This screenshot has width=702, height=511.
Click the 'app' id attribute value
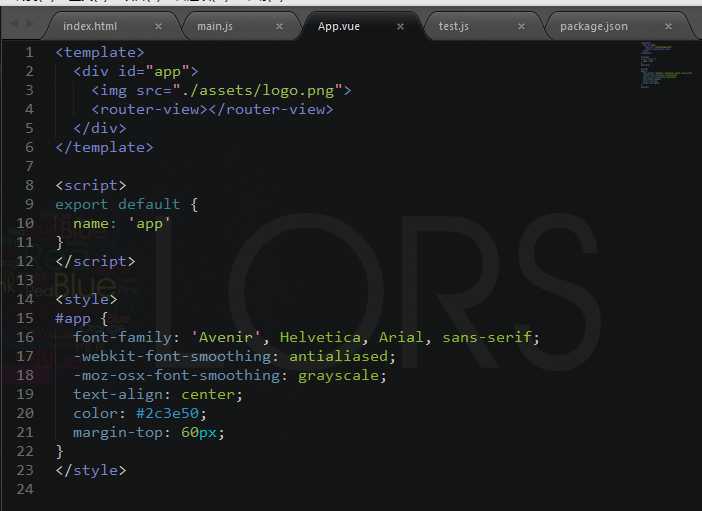(x=167, y=72)
